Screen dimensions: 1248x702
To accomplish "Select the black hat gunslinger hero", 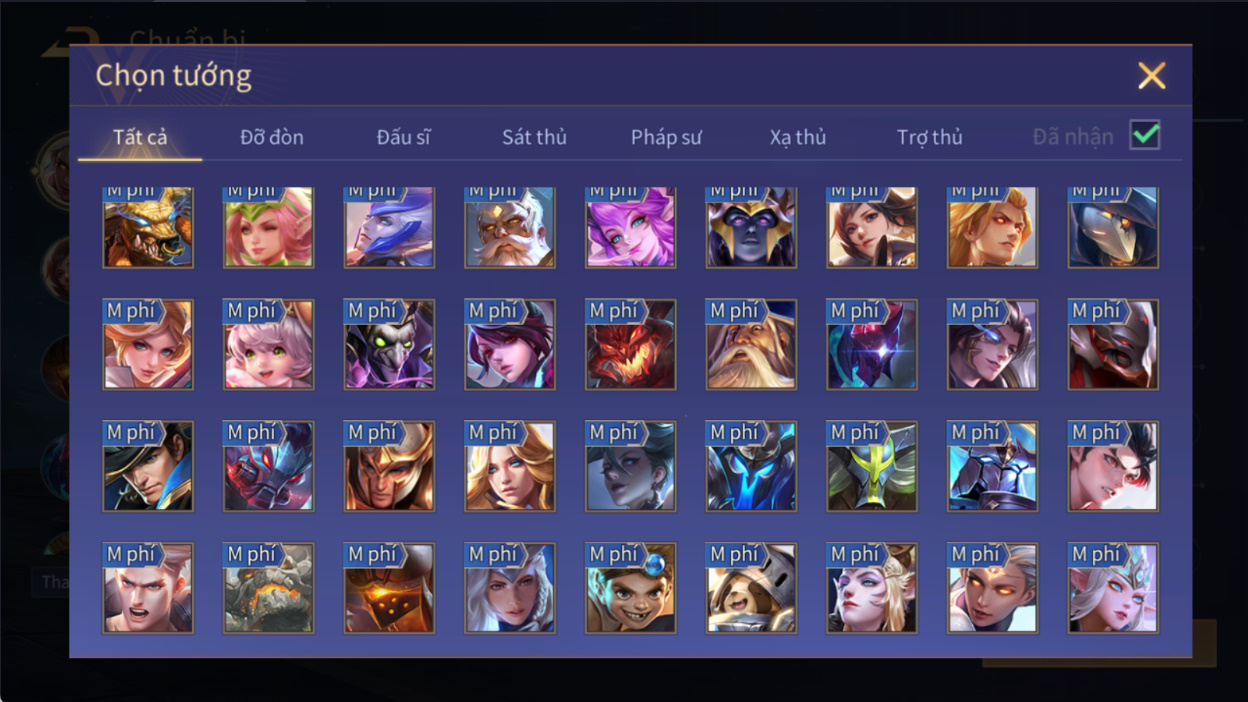I will [x=148, y=467].
